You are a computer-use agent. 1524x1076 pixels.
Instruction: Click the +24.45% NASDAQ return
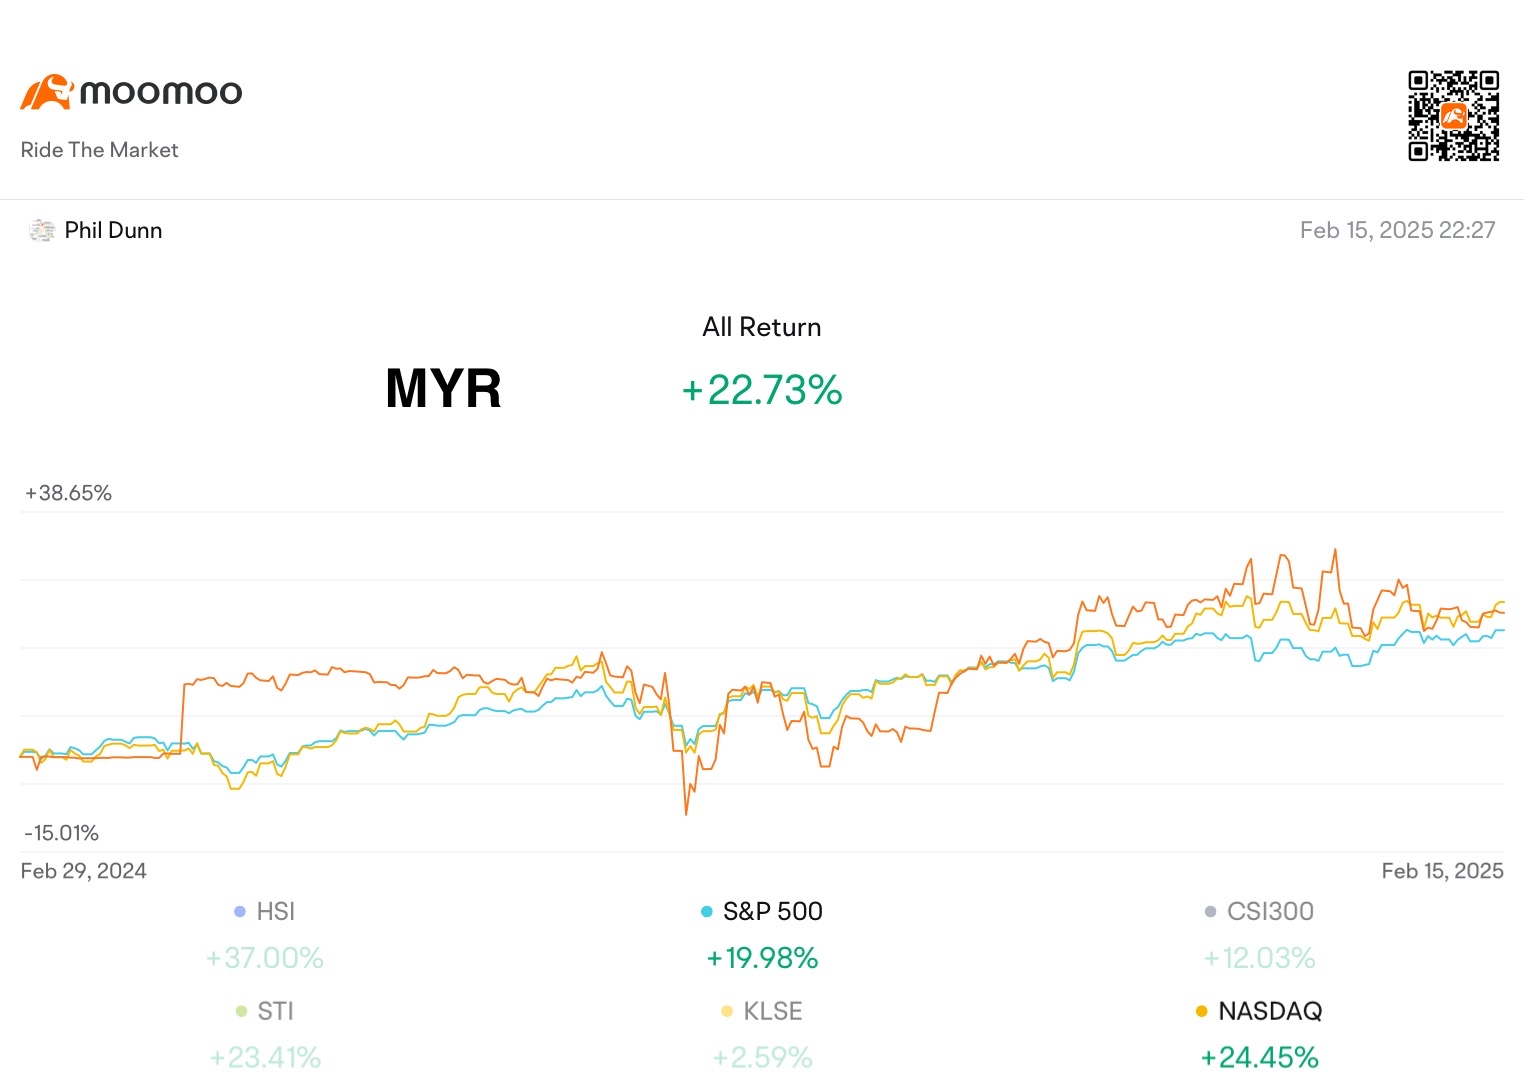pyautogui.click(x=1259, y=1058)
